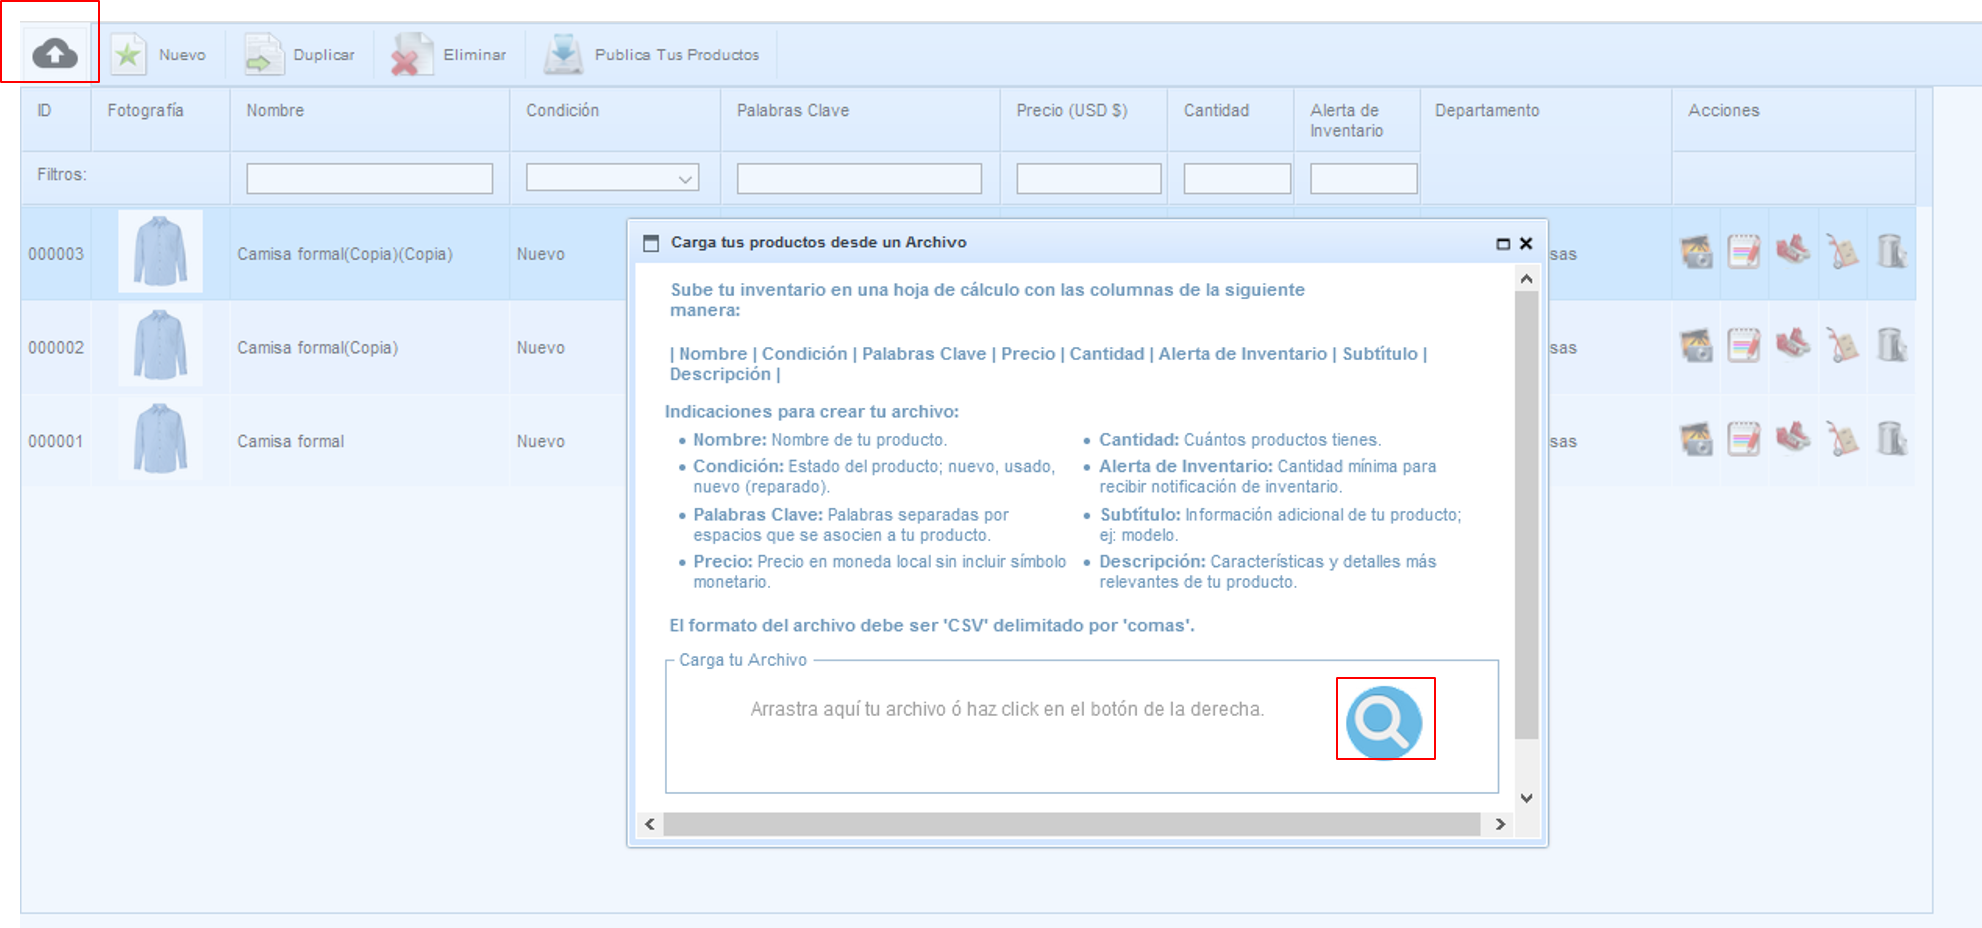Open photo camera icon for product 000003
This screenshot has width=1982, height=928.
(1696, 252)
